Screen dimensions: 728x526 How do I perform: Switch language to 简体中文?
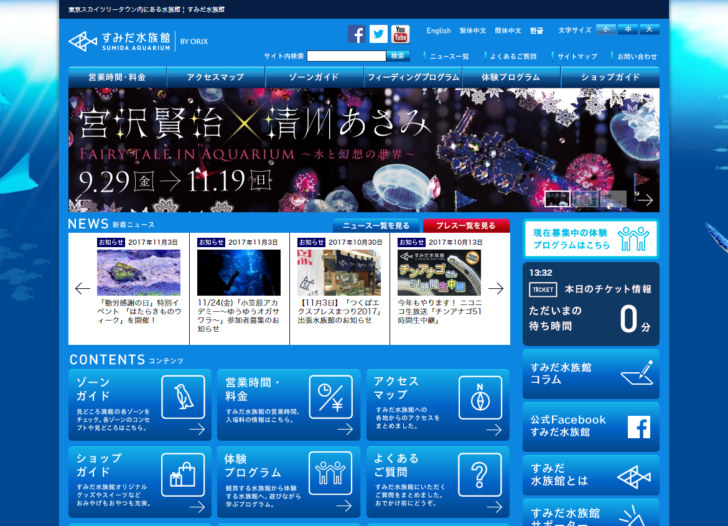pos(507,31)
